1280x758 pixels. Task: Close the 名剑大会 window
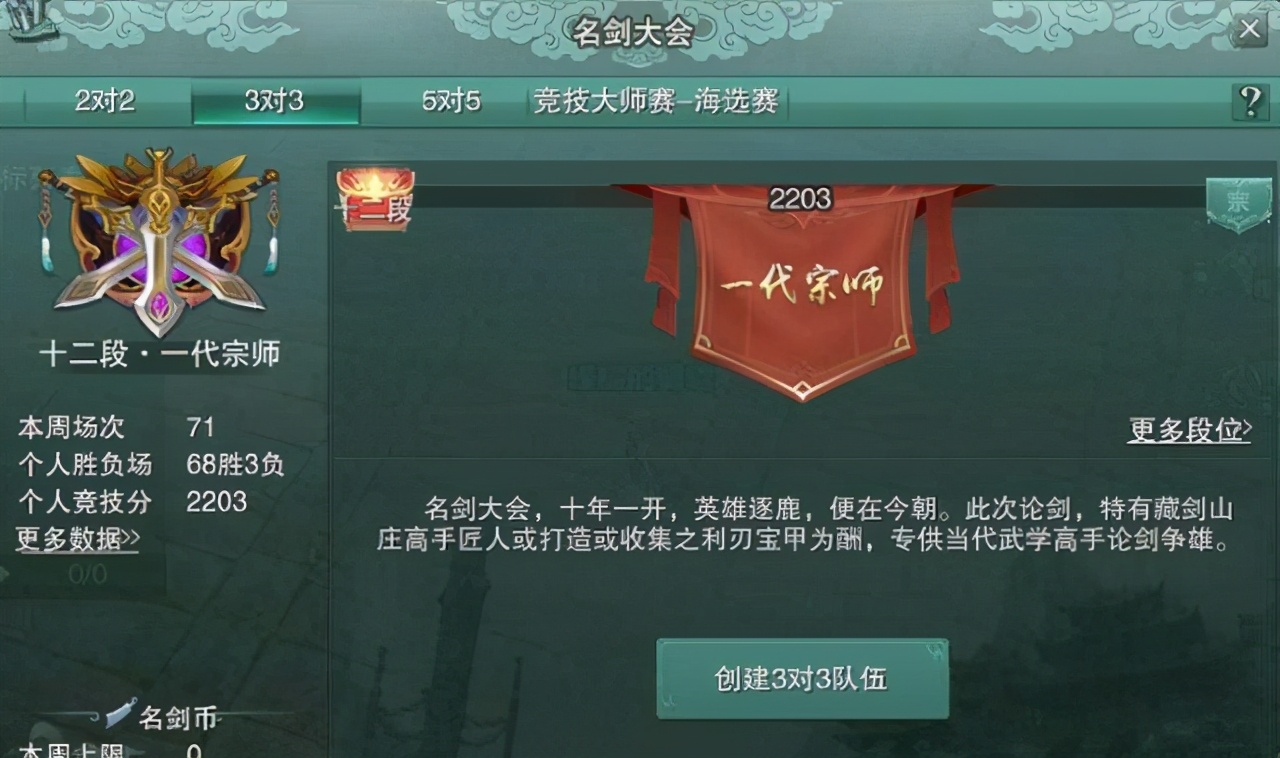point(1250,29)
